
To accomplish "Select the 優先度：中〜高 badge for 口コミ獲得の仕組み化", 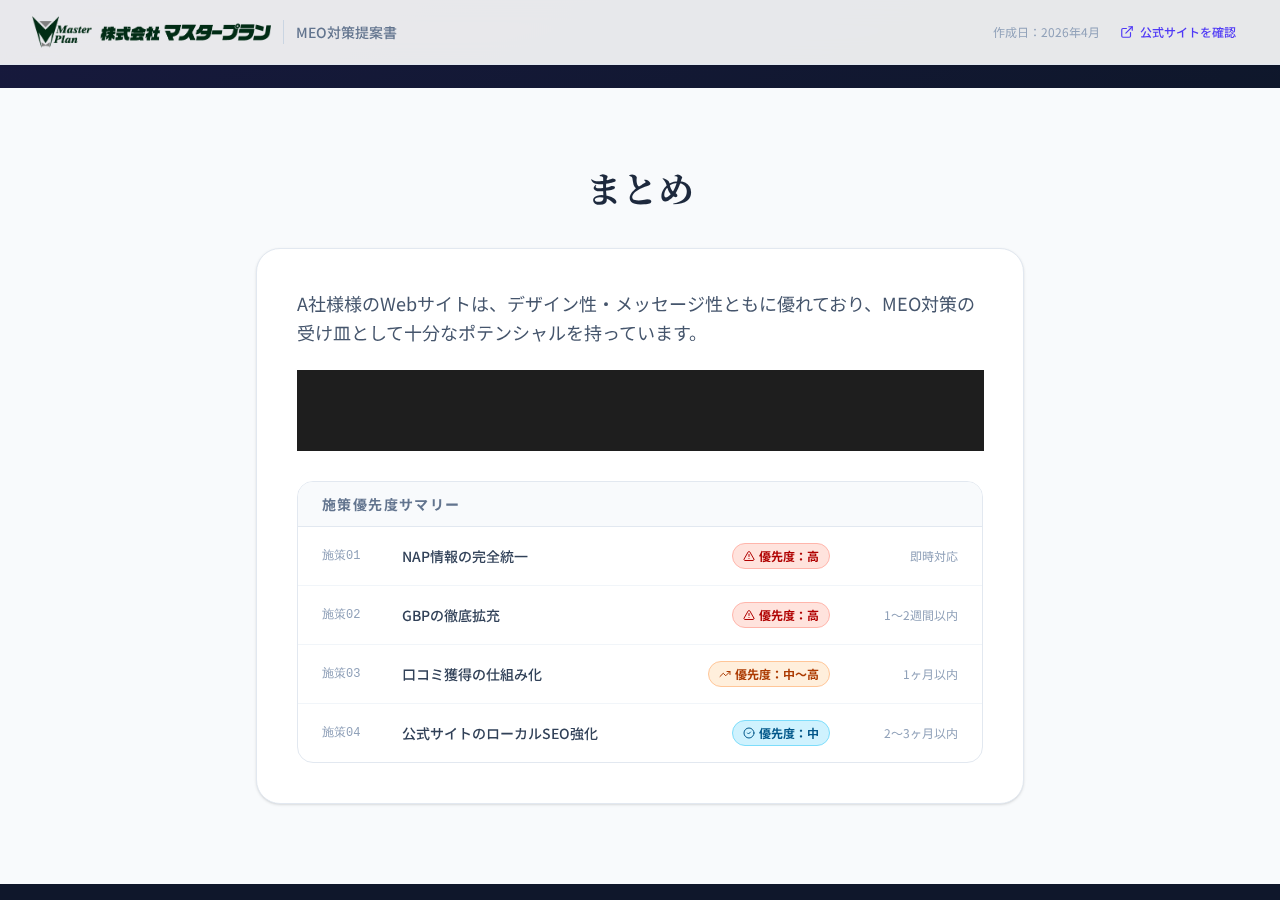I will [x=769, y=674].
